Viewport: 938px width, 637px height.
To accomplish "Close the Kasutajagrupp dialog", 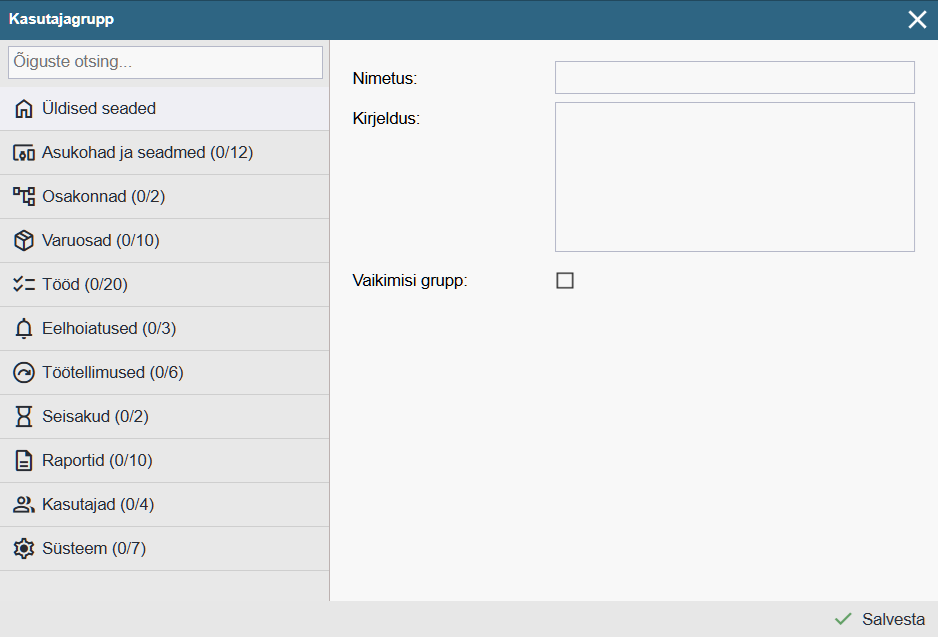I will (x=917, y=20).
